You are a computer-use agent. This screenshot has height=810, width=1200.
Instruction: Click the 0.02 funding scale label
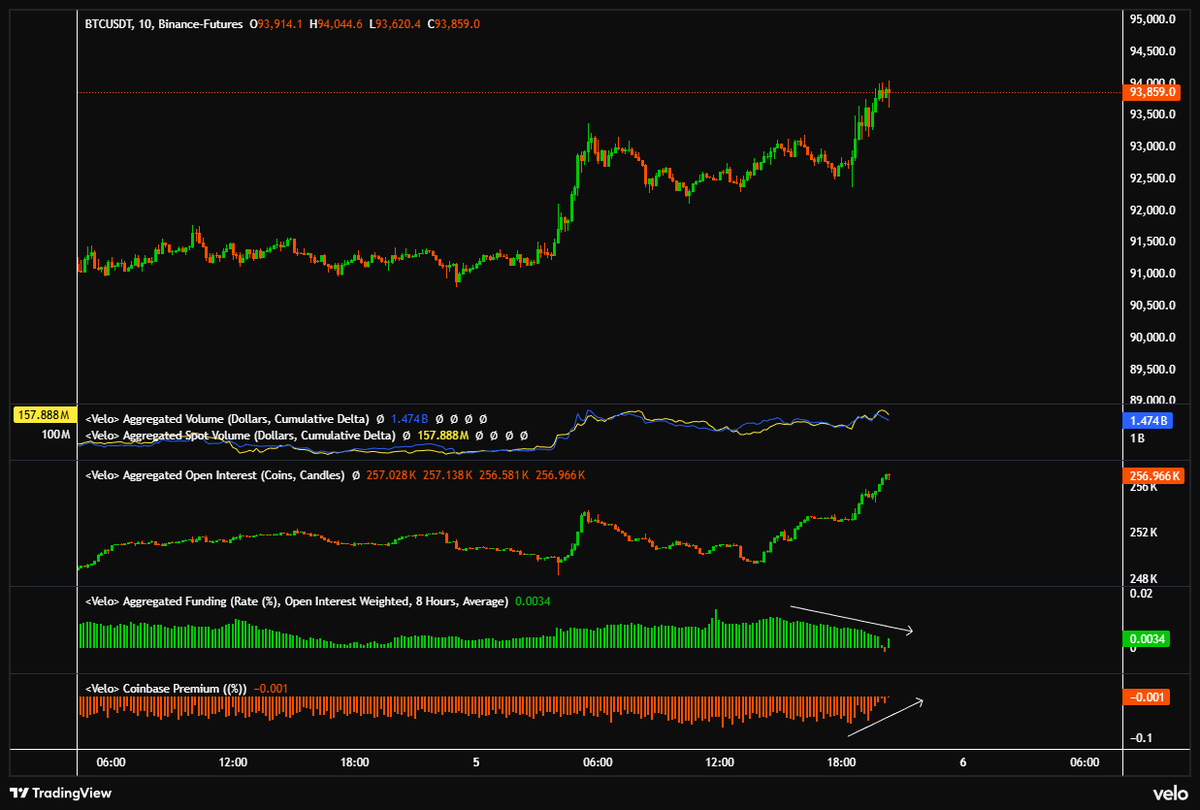pyautogui.click(x=1139, y=594)
